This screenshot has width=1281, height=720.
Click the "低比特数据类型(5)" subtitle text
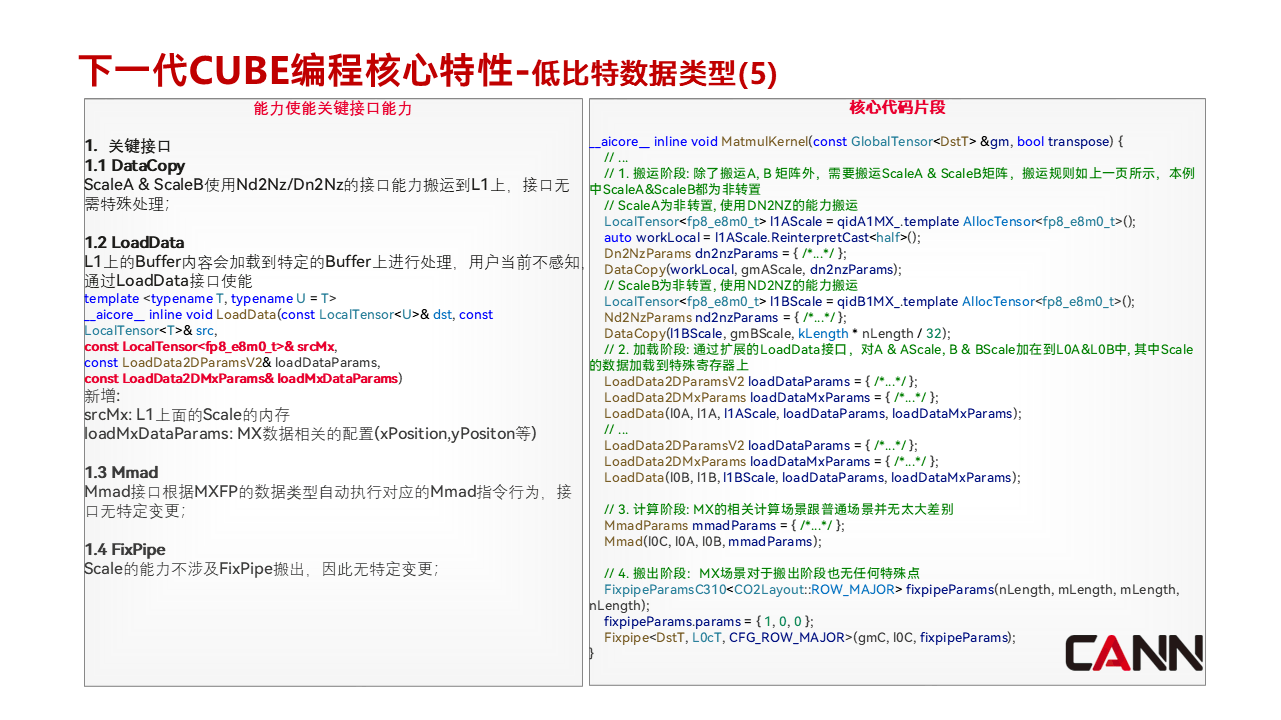coord(654,73)
